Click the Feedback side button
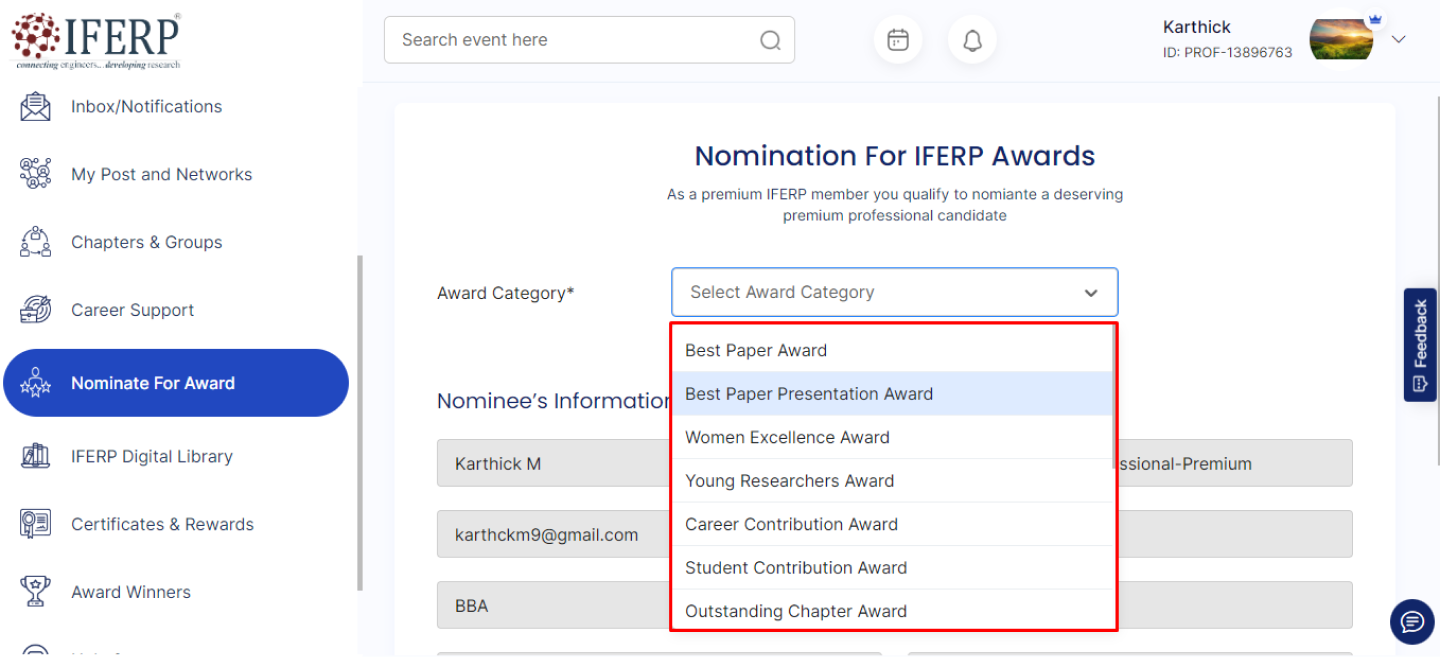This screenshot has width=1440, height=657. [1420, 345]
